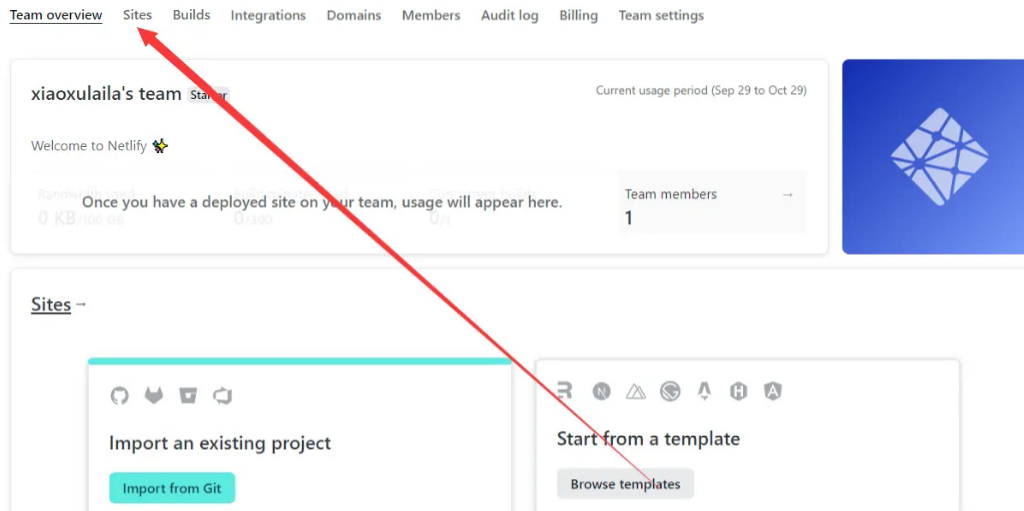
Task: Open the Sites tab
Action: [137, 15]
